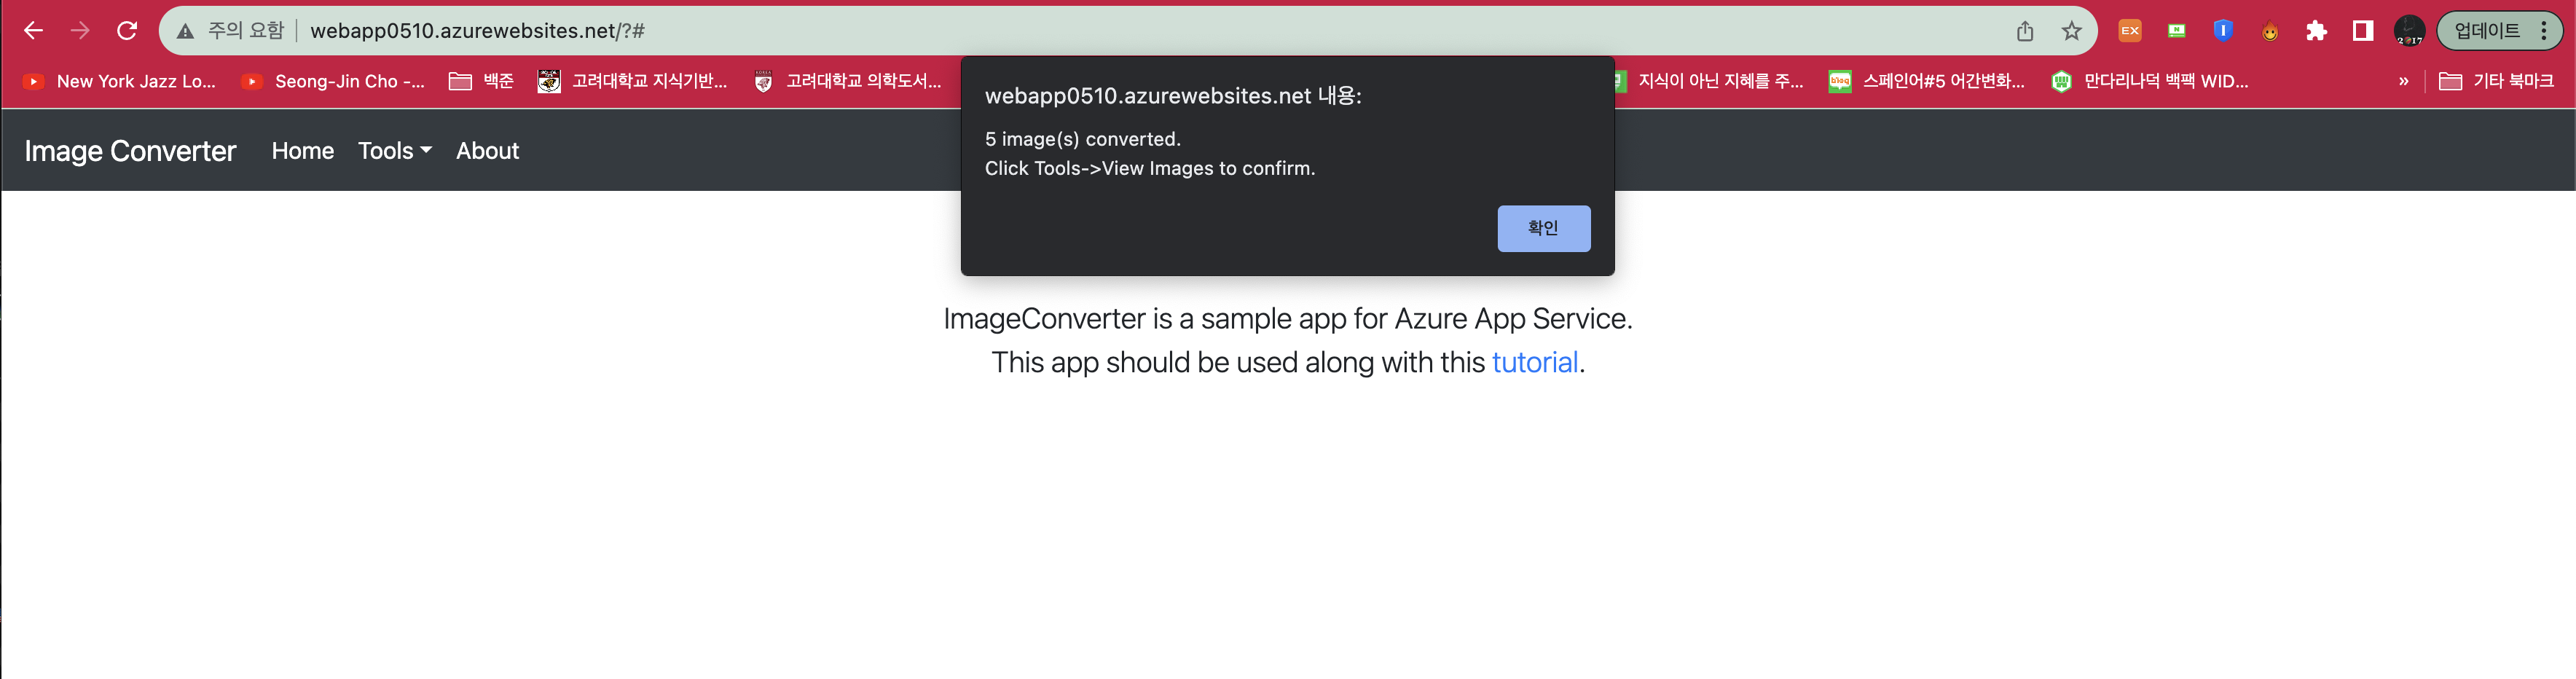Screen dimensions: 2576x679
Task: Click the browser back arrow
Action: click(33, 31)
